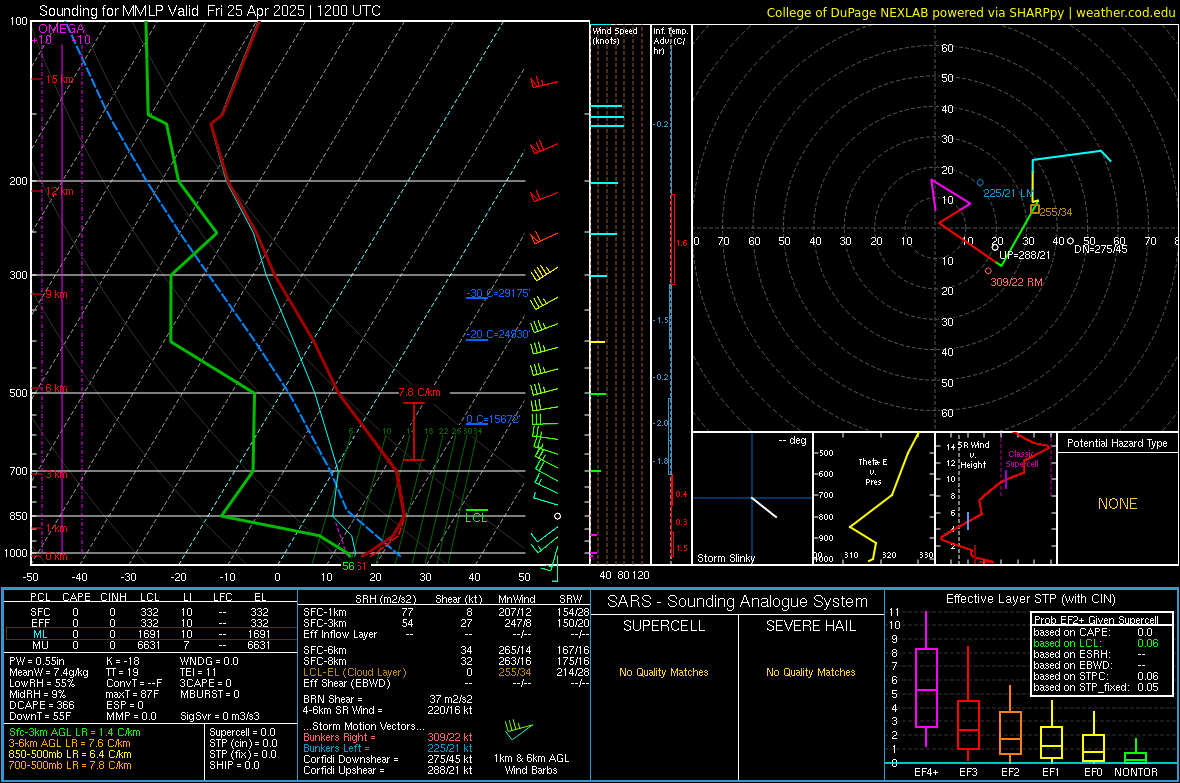1180x783 pixels.
Task: Click the SARS - Sounding Analogue System heading
Action: pos(738,602)
